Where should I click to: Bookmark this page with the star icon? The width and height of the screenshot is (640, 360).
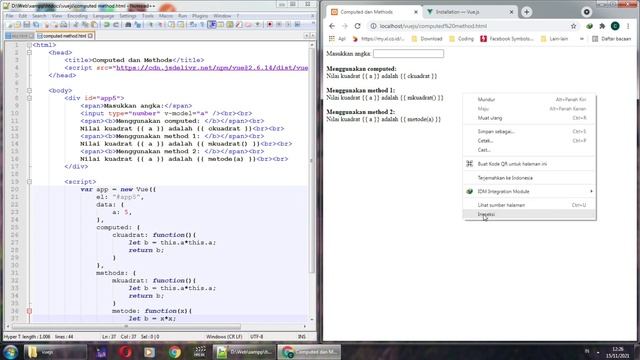573,26
